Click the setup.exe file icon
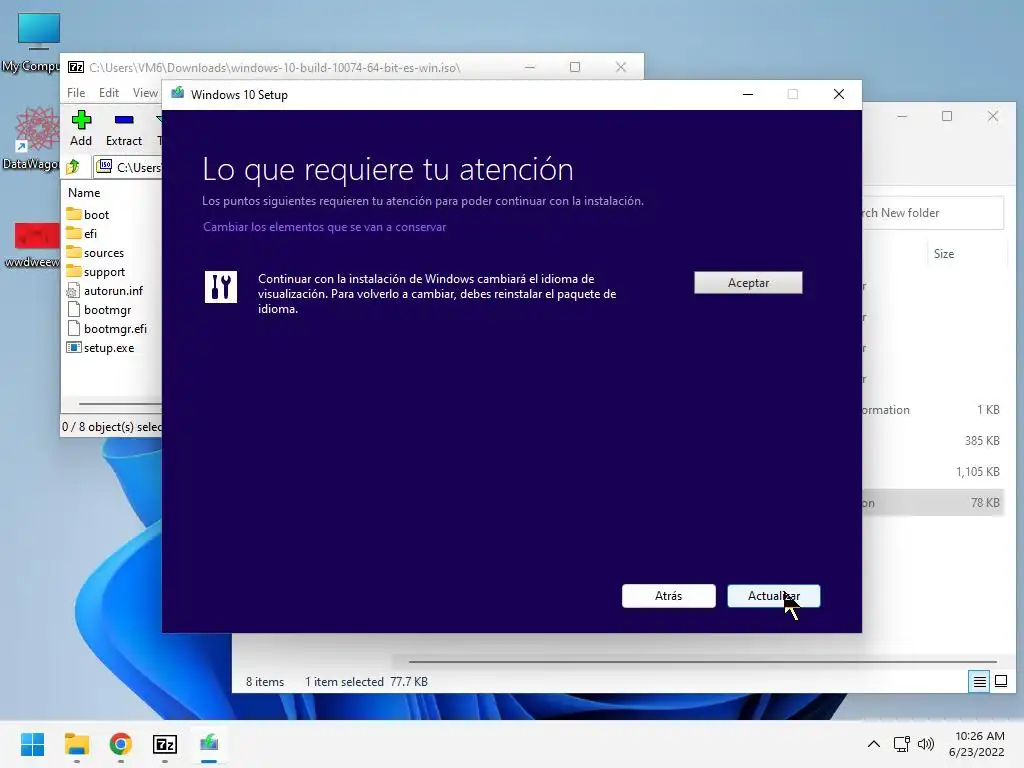Viewport: 1024px width, 768px height. [x=74, y=347]
